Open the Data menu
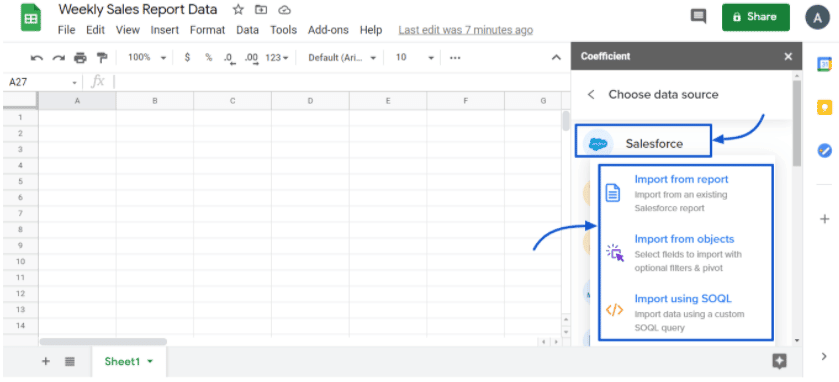 point(247,30)
